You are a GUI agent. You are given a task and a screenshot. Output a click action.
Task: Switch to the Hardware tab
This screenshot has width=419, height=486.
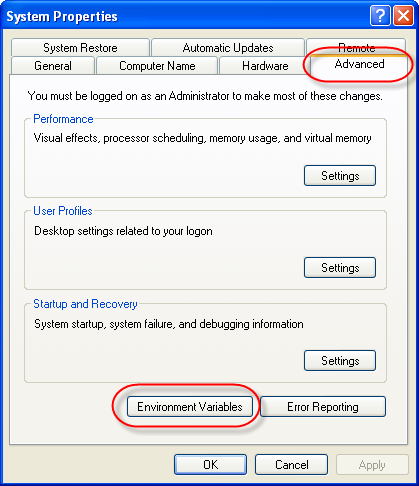(265, 66)
